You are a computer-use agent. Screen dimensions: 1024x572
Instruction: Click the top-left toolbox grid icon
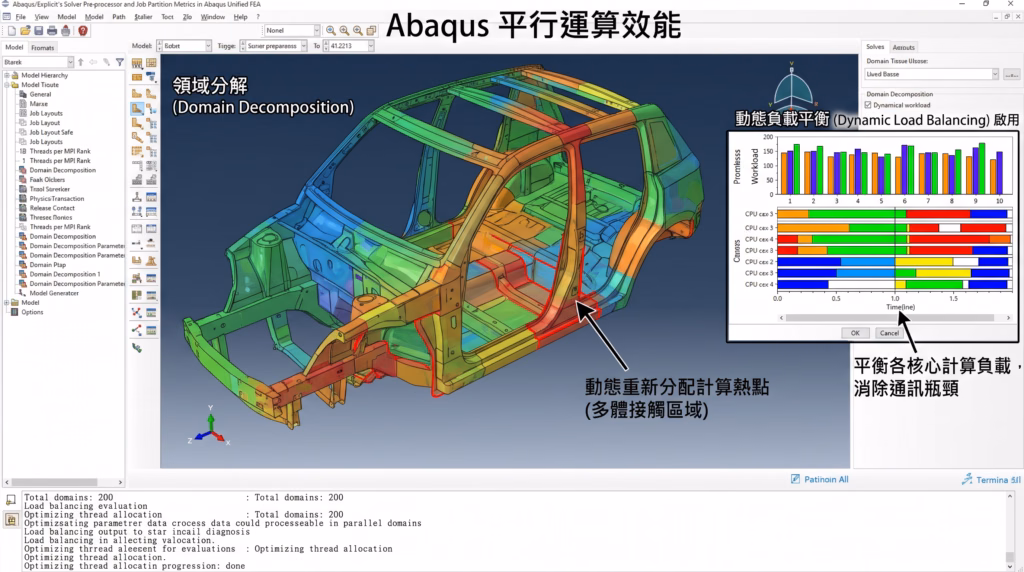click(x=137, y=63)
